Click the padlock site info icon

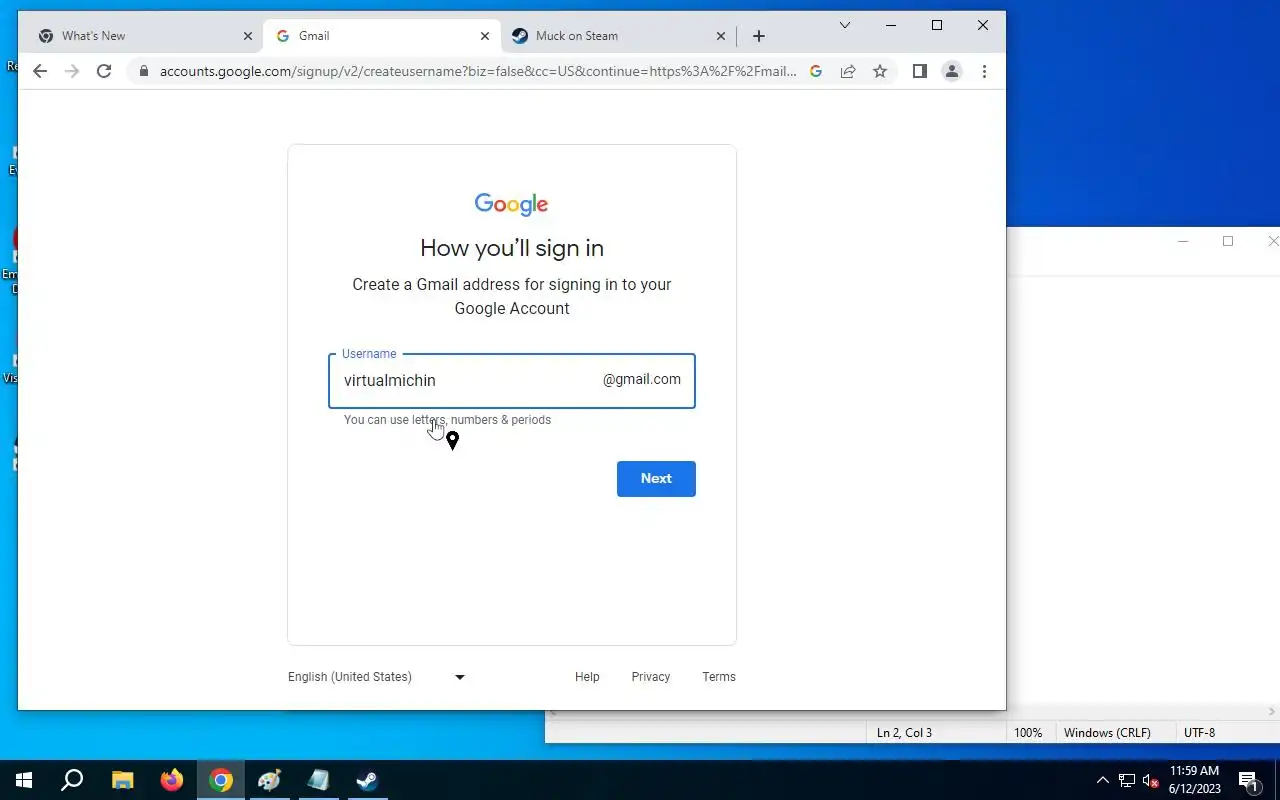pyautogui.click(x=144, y=71)
